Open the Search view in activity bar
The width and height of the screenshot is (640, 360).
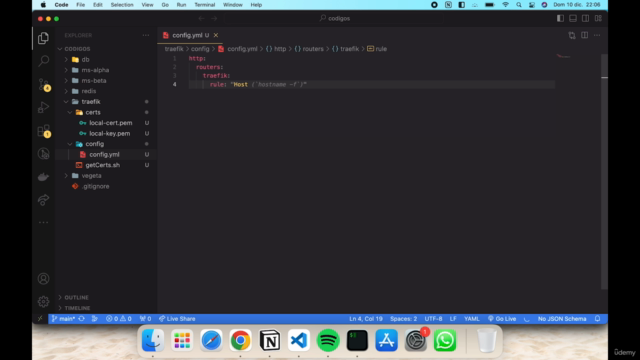[43, 61]
